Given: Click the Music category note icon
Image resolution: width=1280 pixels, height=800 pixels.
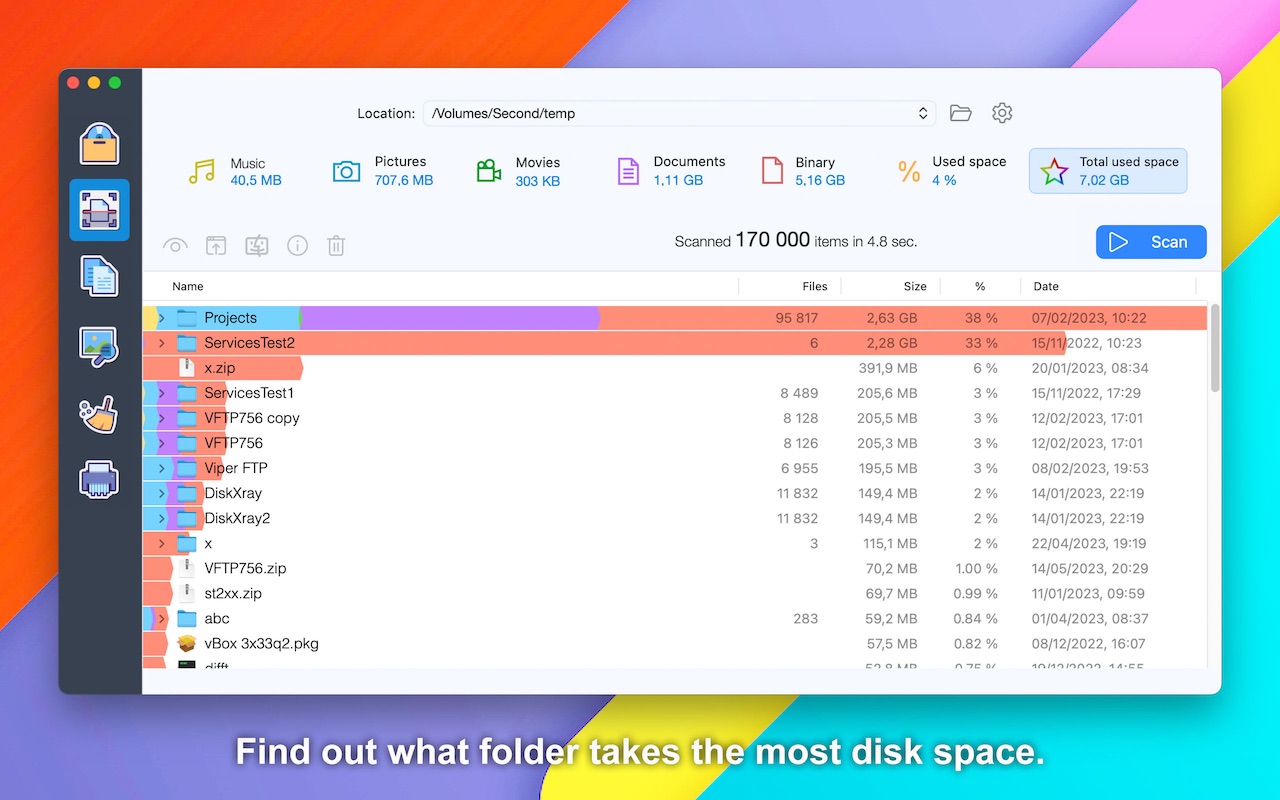Looking at the screenshot, I should click(x=202, y=172).
